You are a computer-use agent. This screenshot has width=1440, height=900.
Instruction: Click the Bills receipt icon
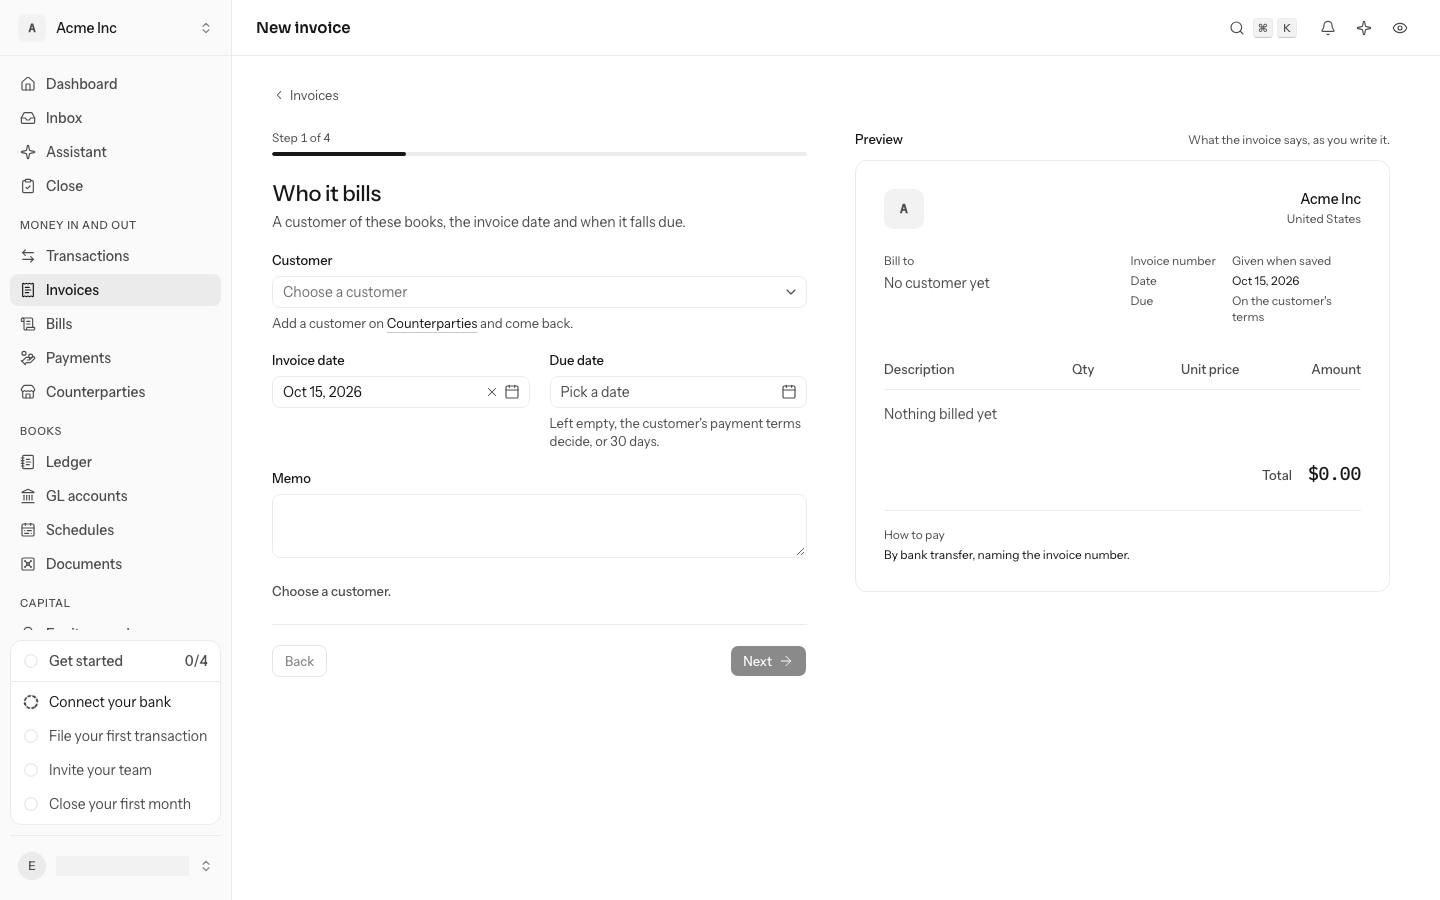(28, 324)
